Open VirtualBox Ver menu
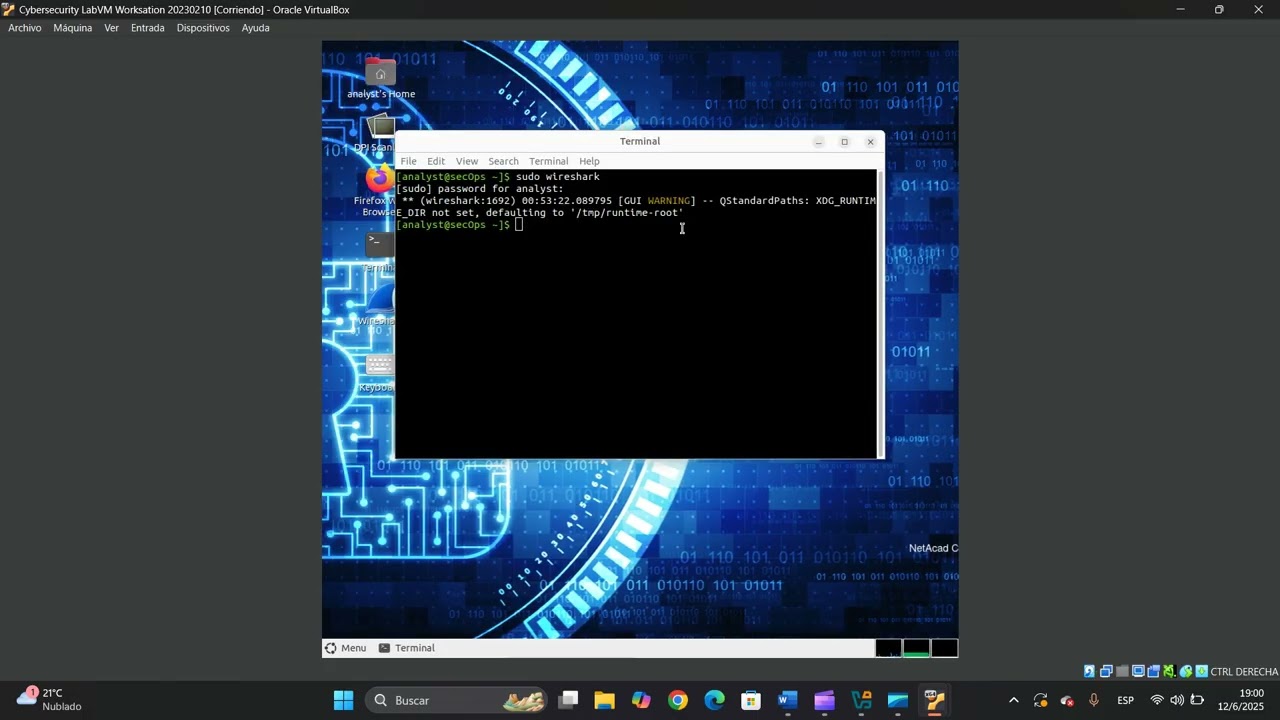The height and width of the screenshot is (720, 1280). coord(111,28)
